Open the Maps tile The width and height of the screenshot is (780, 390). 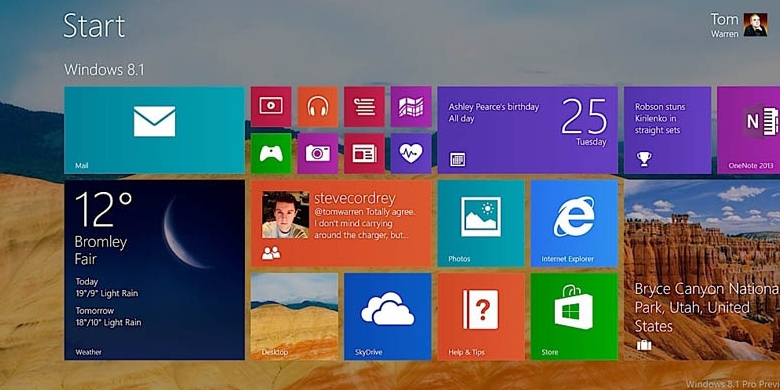pos(411,106)
